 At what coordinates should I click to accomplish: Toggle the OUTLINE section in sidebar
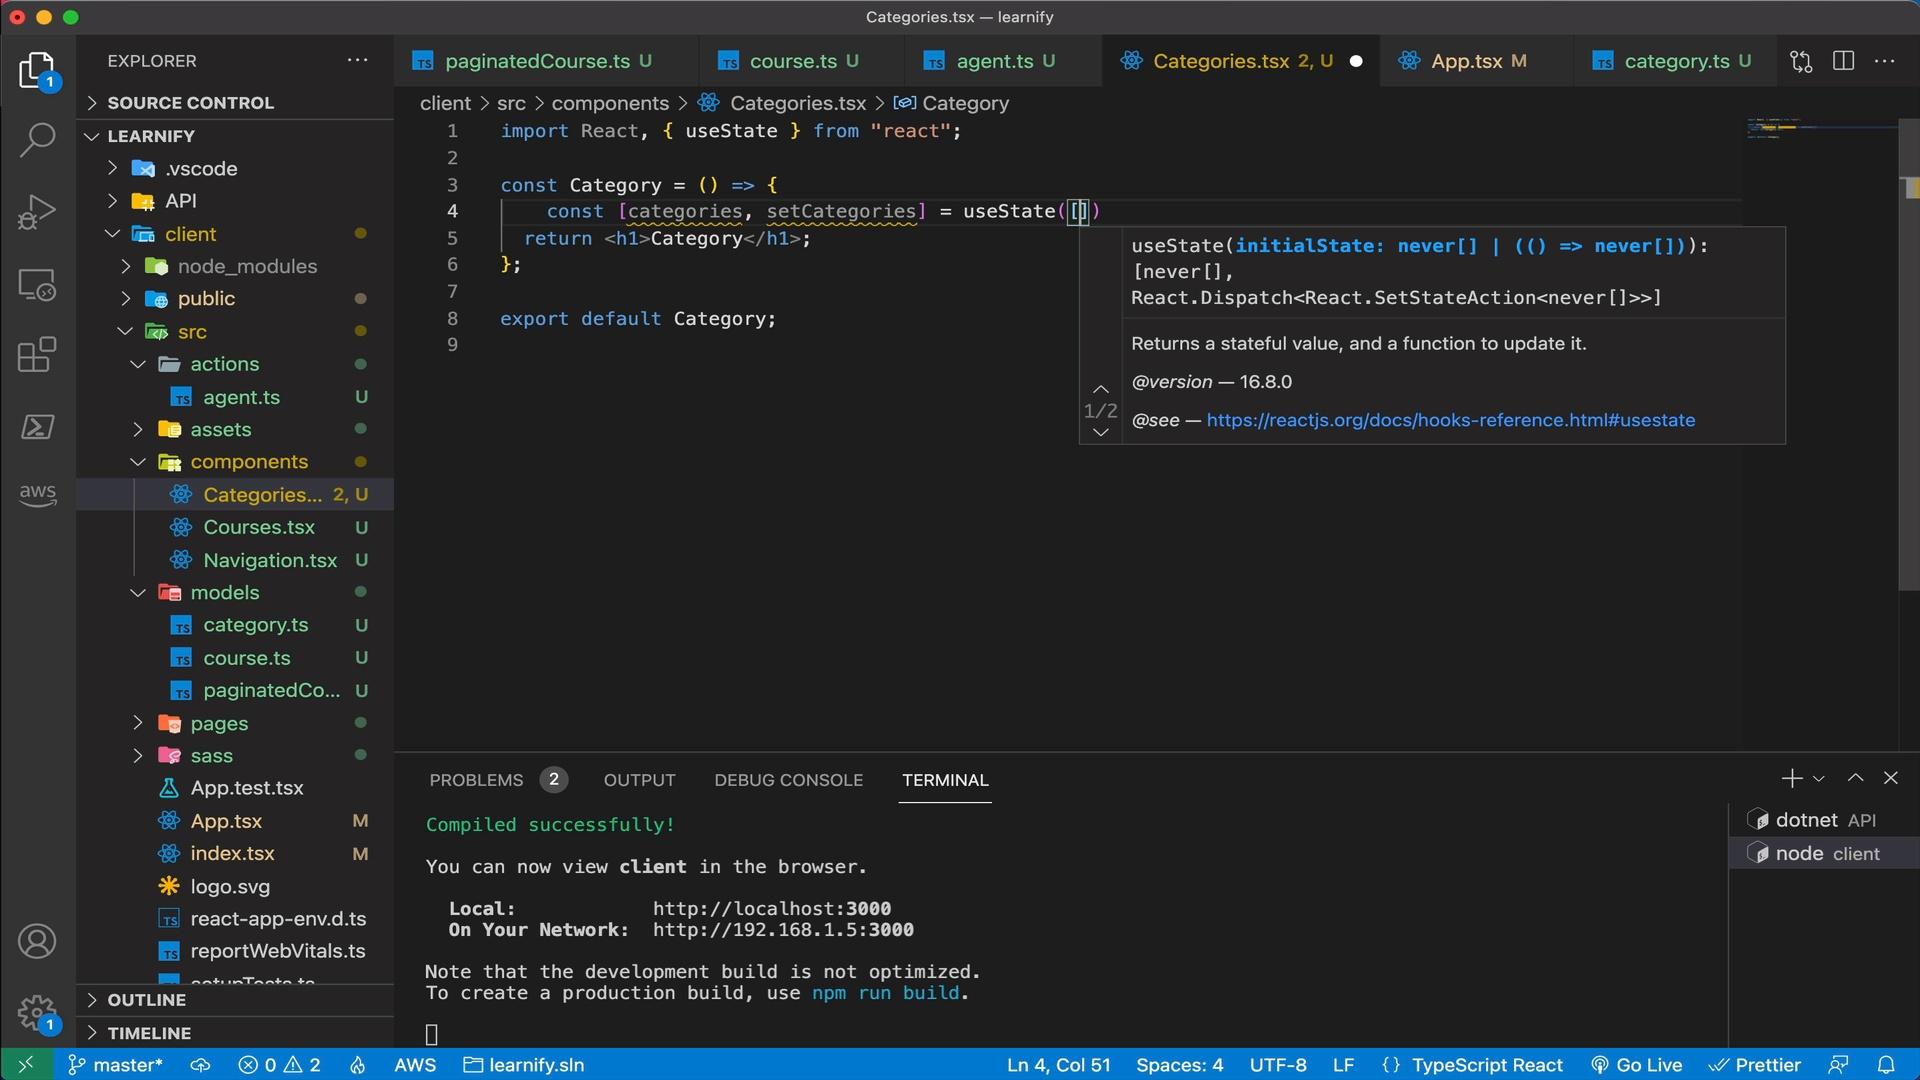pos(145,998)
